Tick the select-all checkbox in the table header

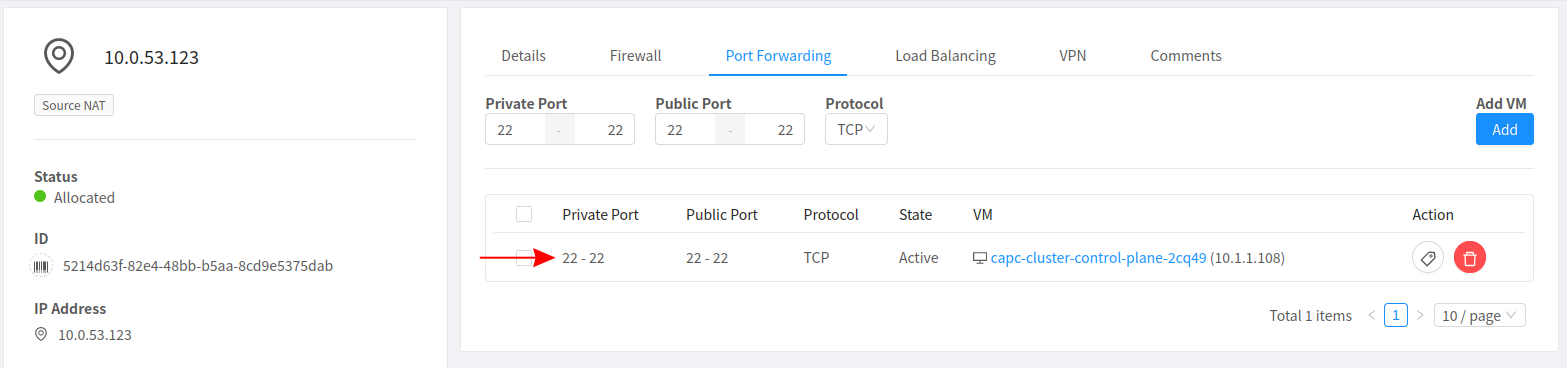(x=524, y=214)
